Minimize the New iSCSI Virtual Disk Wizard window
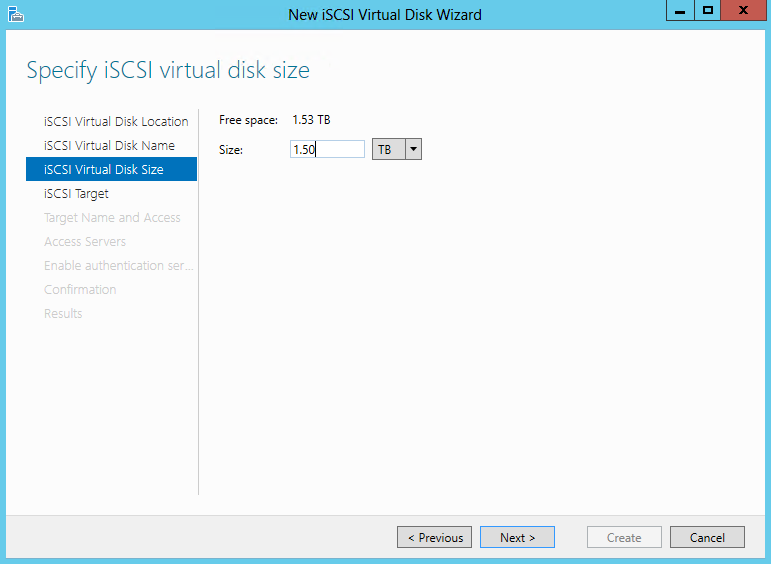This screenshot has width=771, height=564. pyautogui.click(x=681, y=11)
